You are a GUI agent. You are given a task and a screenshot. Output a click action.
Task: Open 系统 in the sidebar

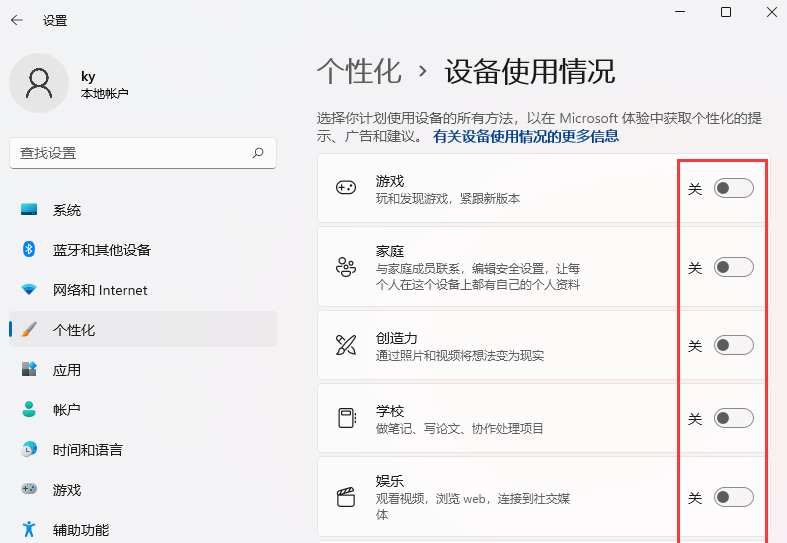pos(67,210)
